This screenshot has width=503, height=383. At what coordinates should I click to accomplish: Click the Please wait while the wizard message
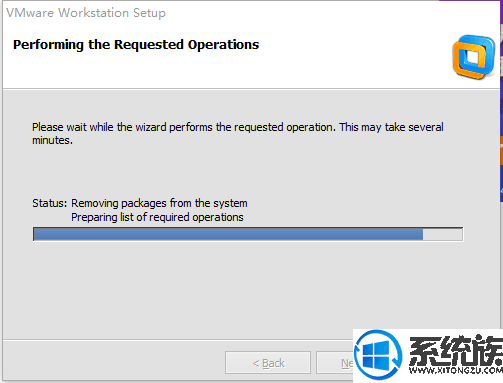click(x=238, y=133)
